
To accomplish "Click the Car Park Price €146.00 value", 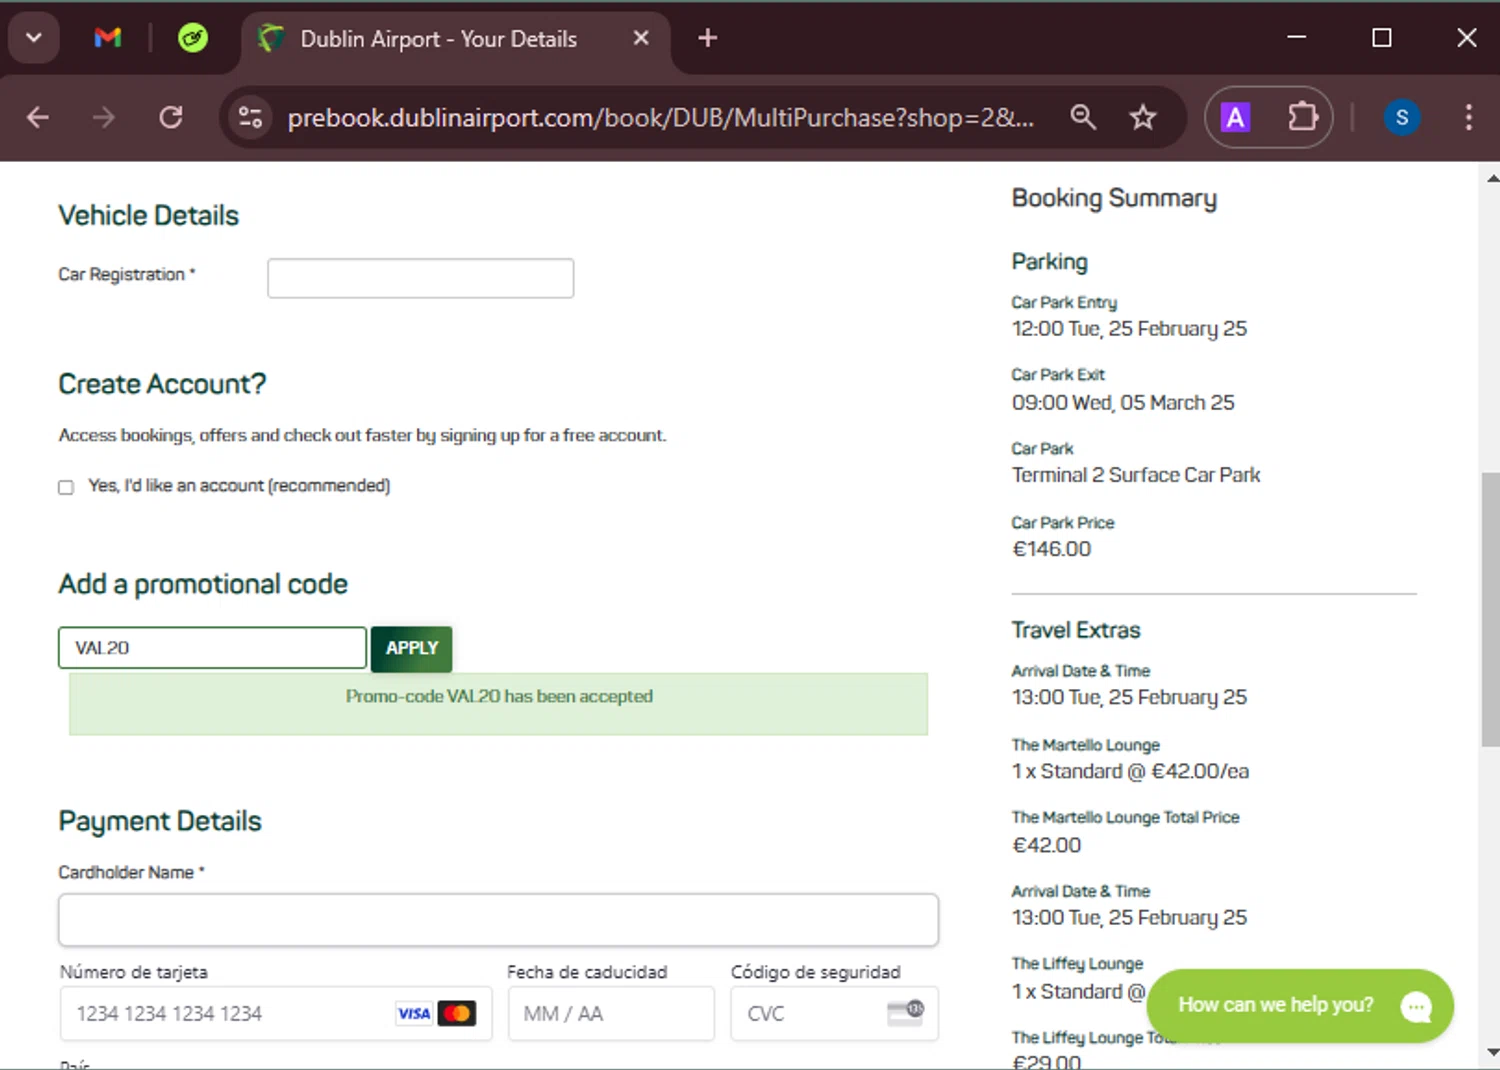I will pyautogui.click(x=1051, y=549).
